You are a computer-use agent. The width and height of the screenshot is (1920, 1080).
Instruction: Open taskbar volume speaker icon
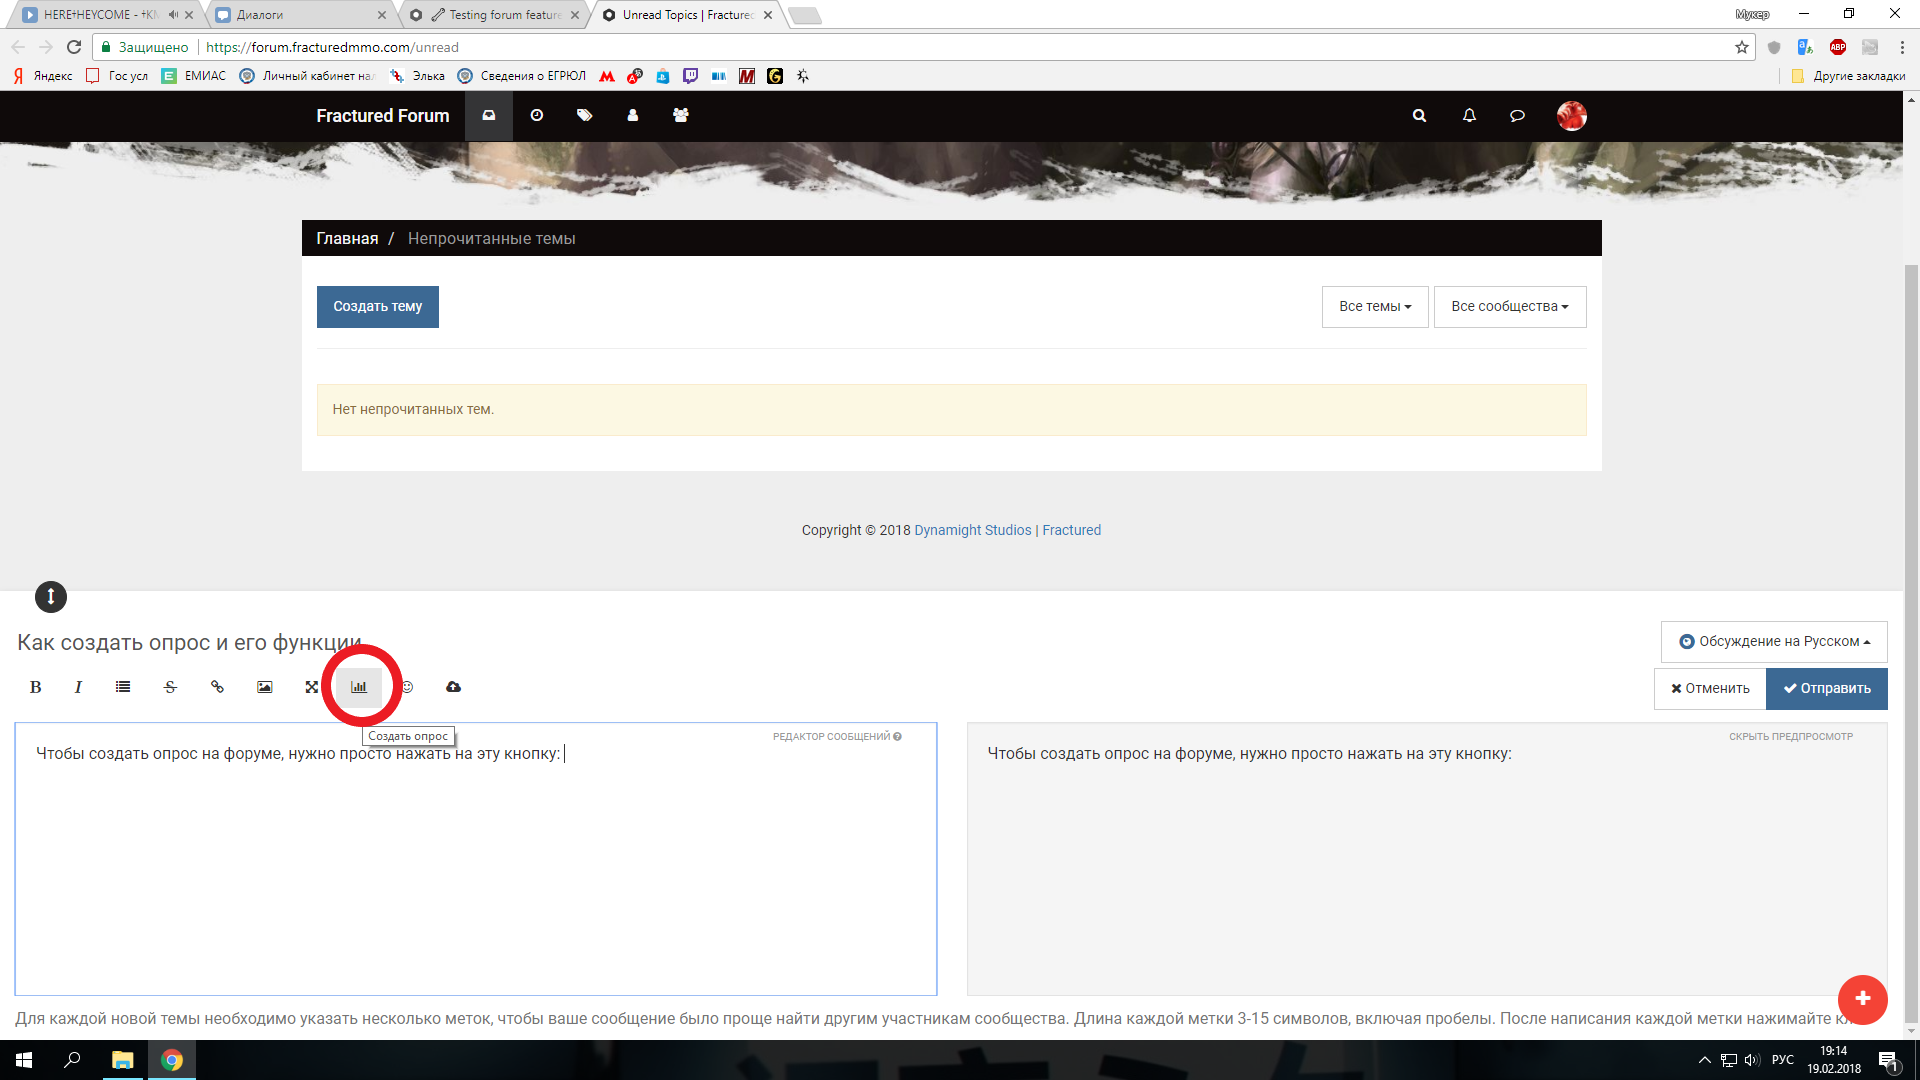1752,1060
